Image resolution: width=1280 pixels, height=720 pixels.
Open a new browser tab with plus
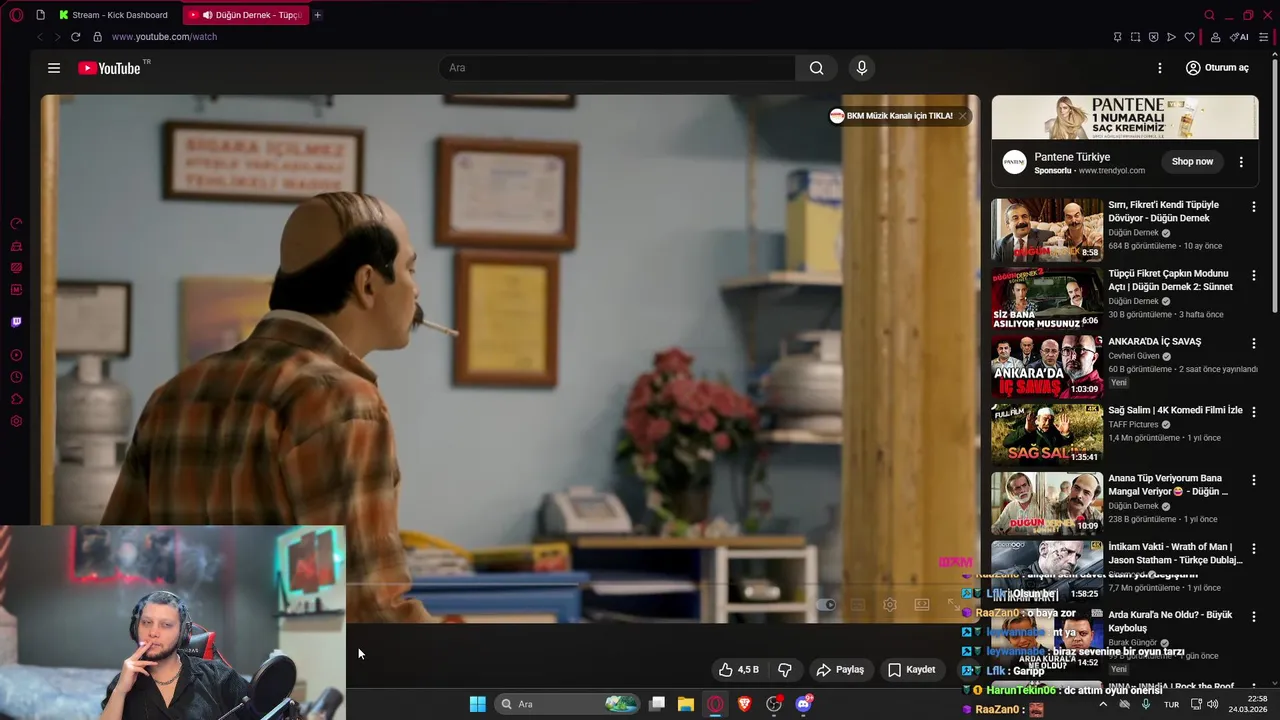(318, 15)
